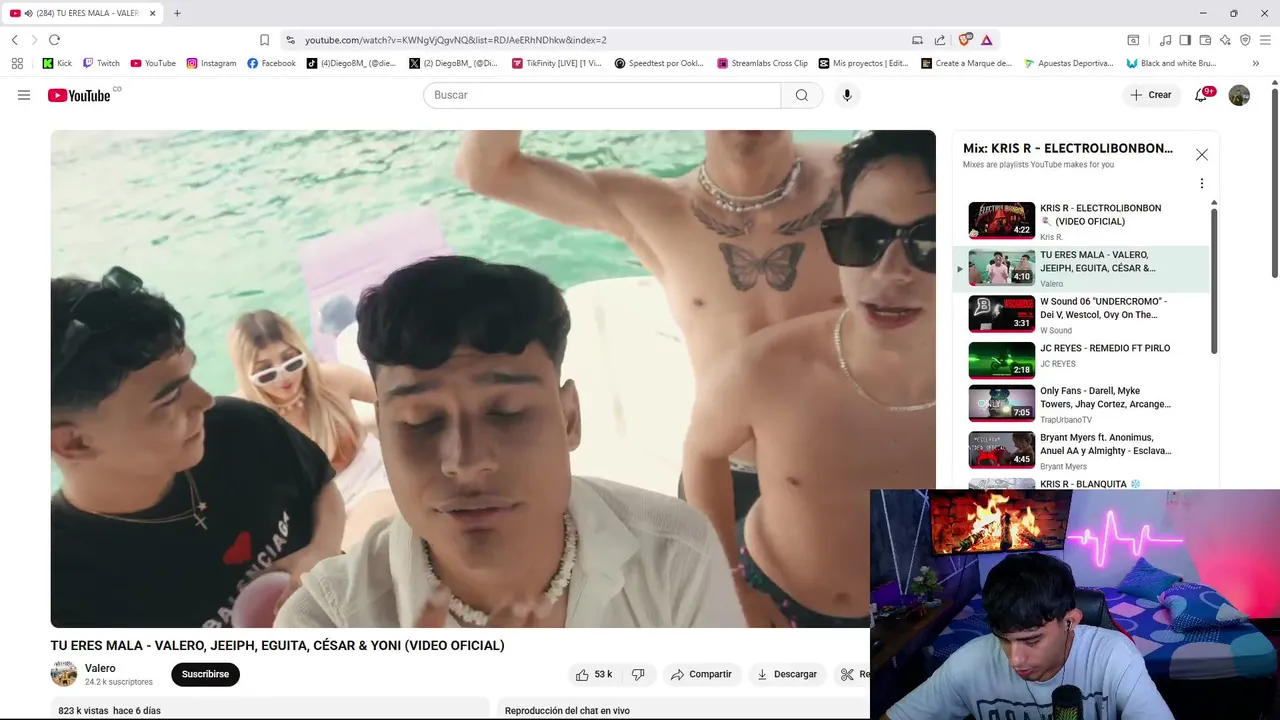Open the Brave Wallet icon
The image size is (1280, 720).
1205,40
